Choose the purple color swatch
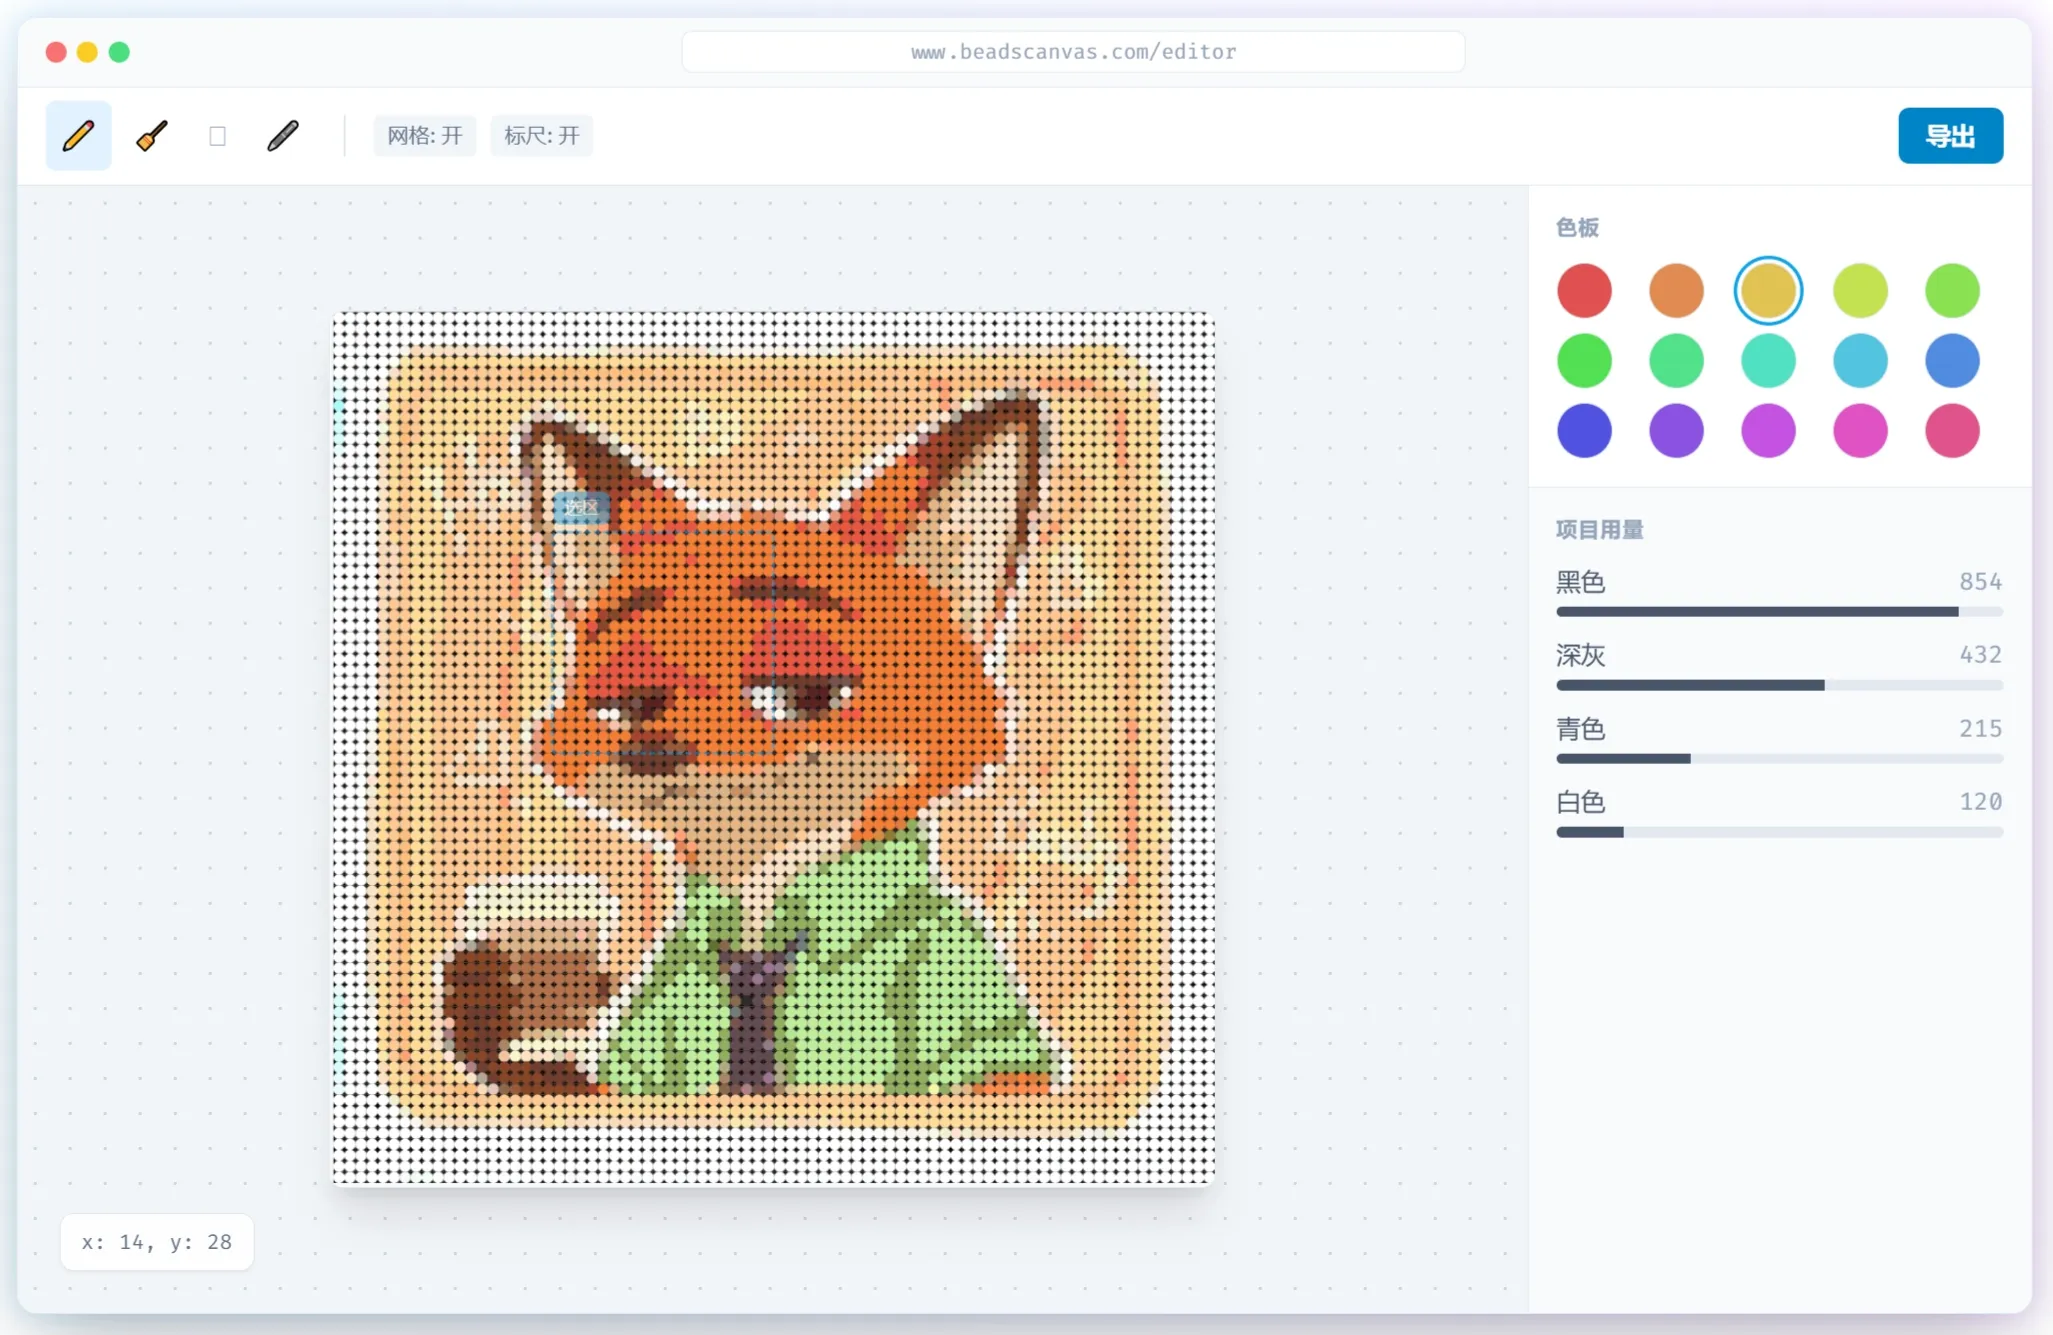 pyautogui.click(x=1676, y=431)
